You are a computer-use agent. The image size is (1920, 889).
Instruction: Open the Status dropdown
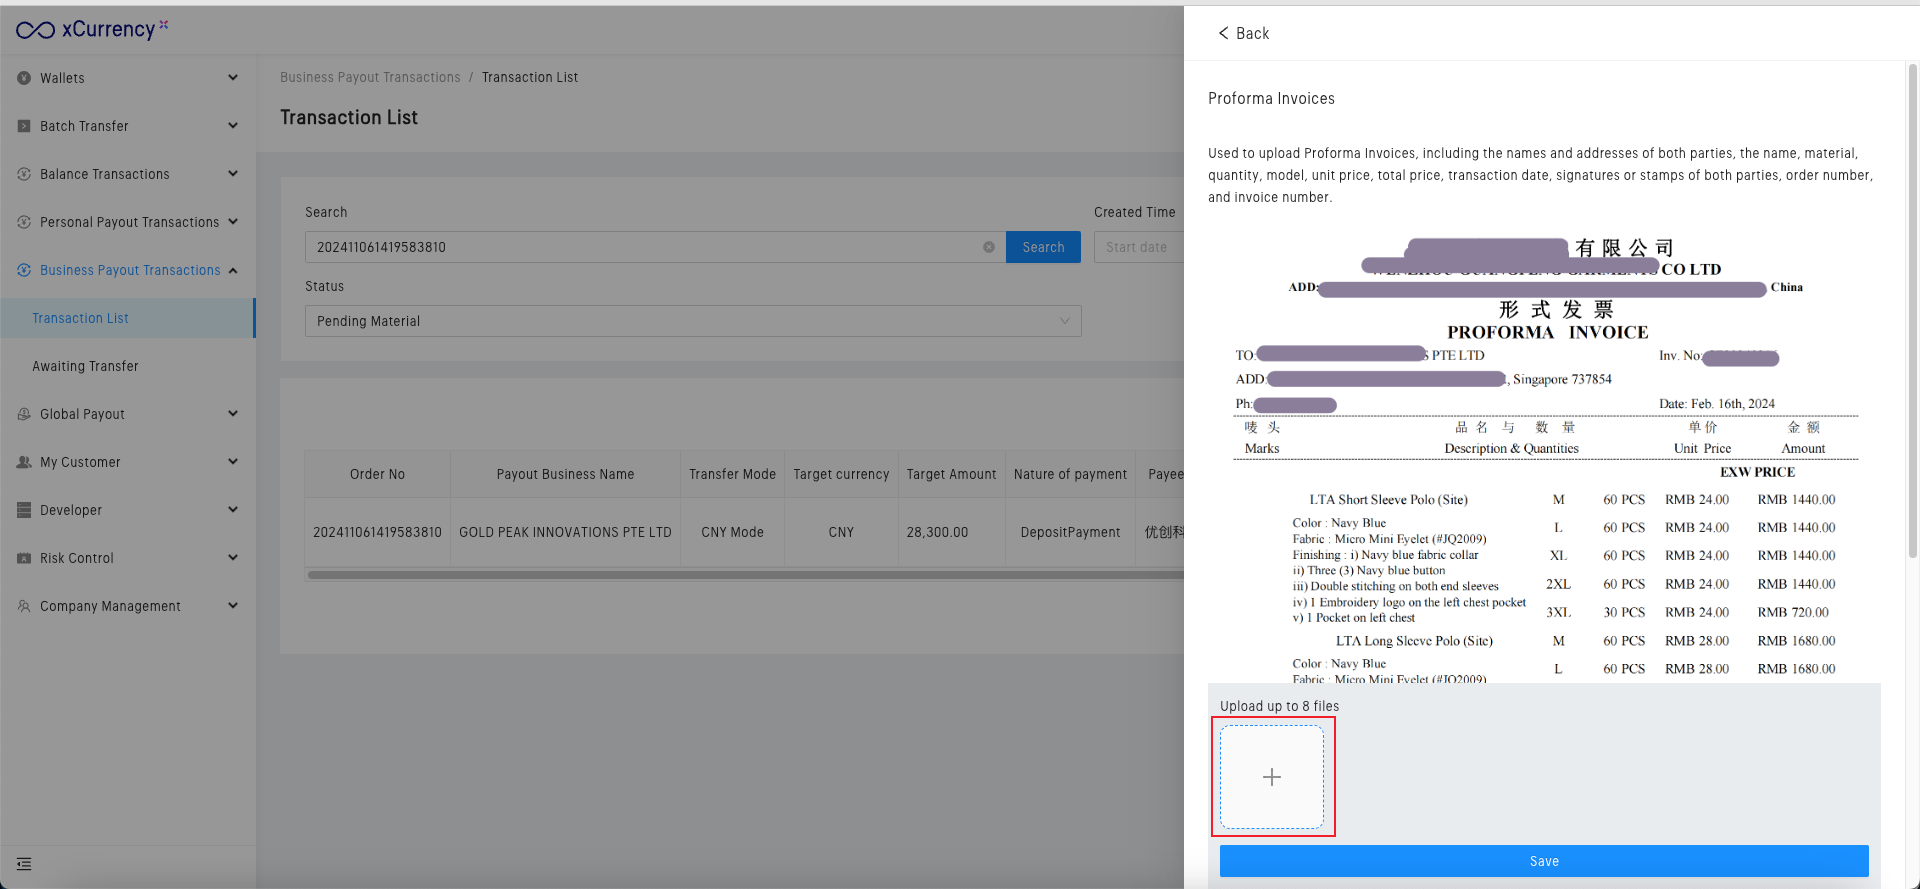pos(692,321)
